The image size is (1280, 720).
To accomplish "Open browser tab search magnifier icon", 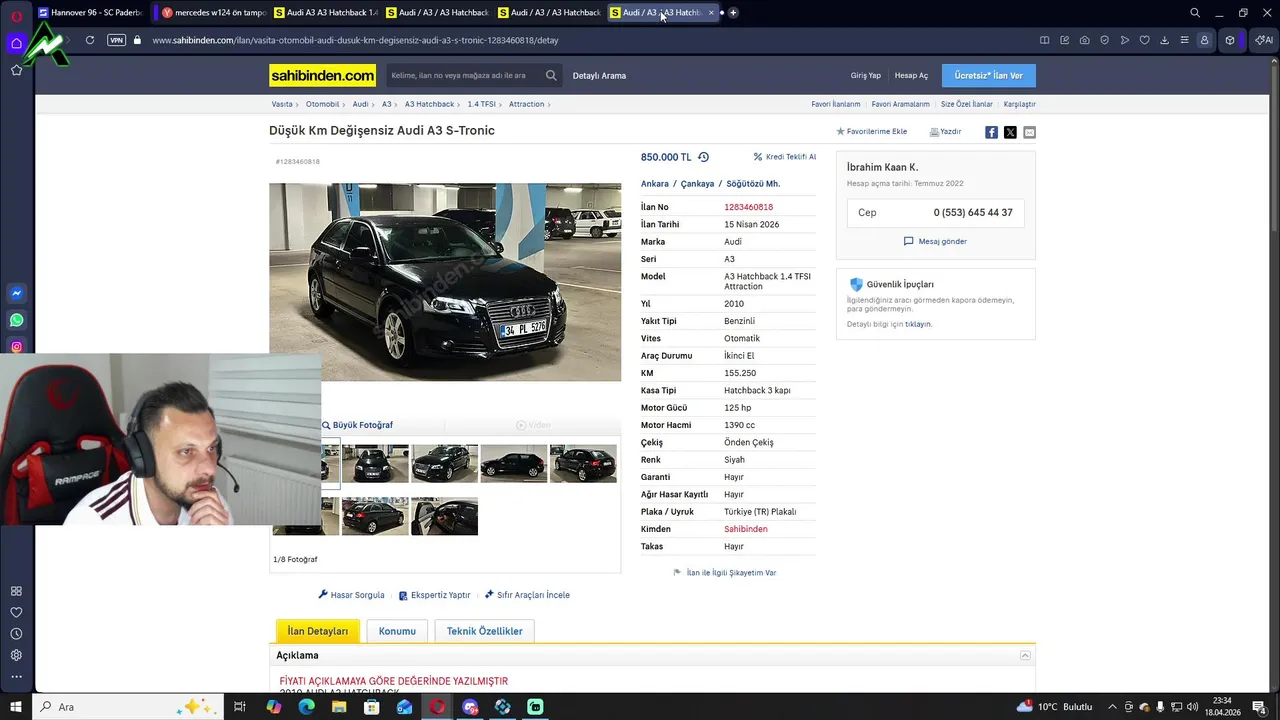I will (x=1195, y=13).
